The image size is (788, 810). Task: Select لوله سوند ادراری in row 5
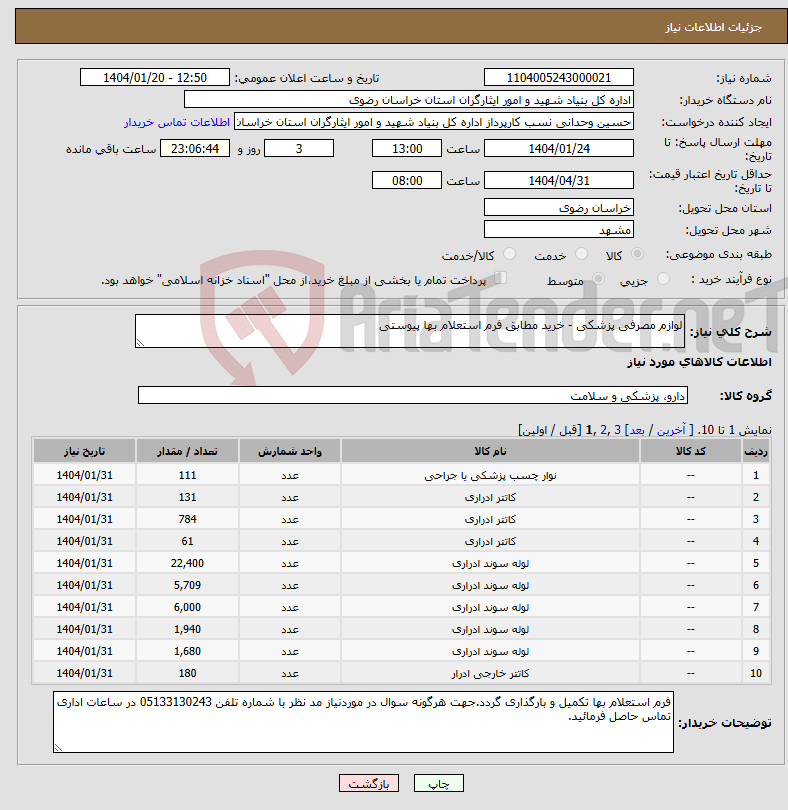490,564
